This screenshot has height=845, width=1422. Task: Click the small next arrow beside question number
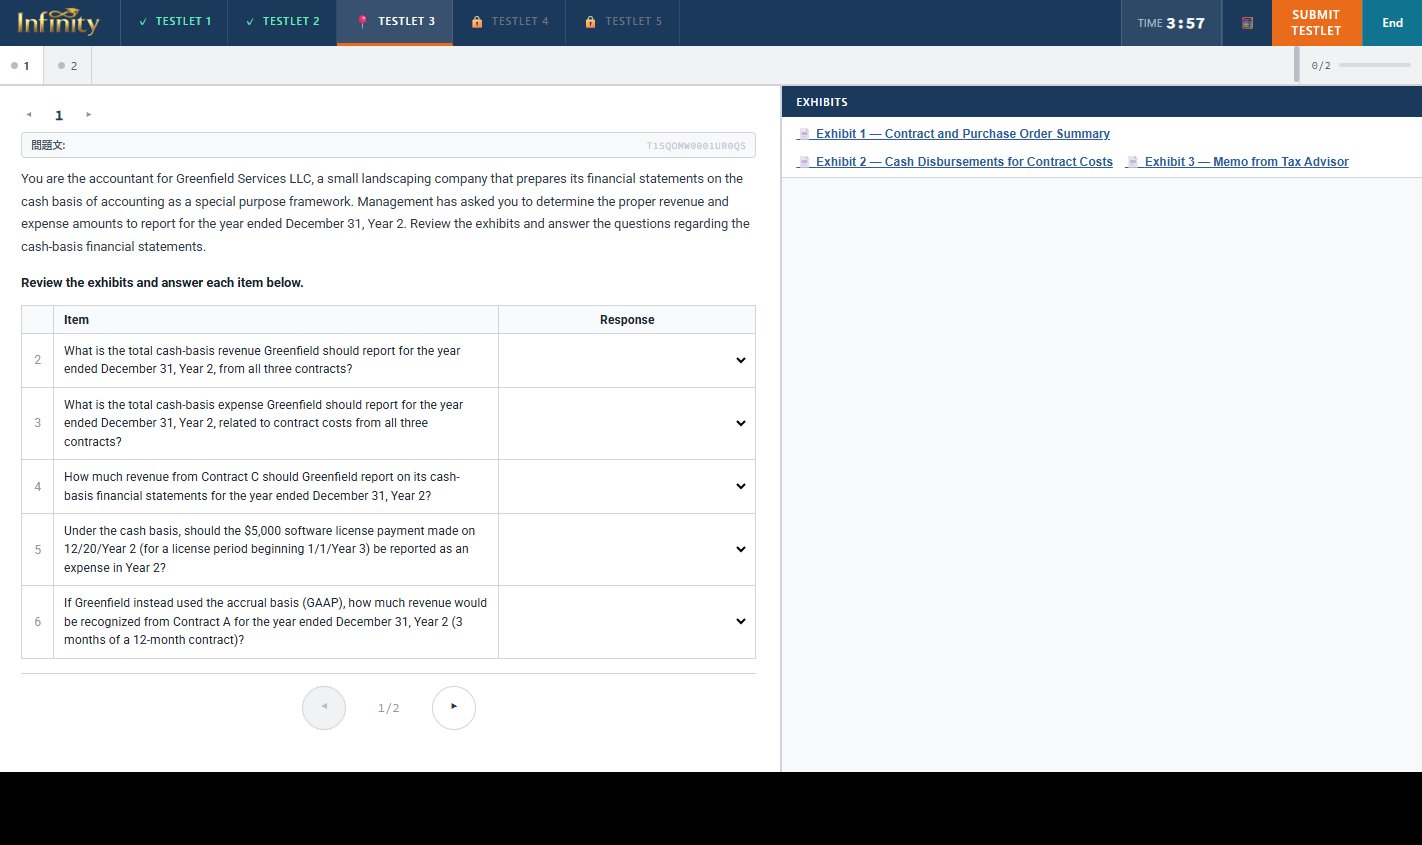click(x=89, y=115)
